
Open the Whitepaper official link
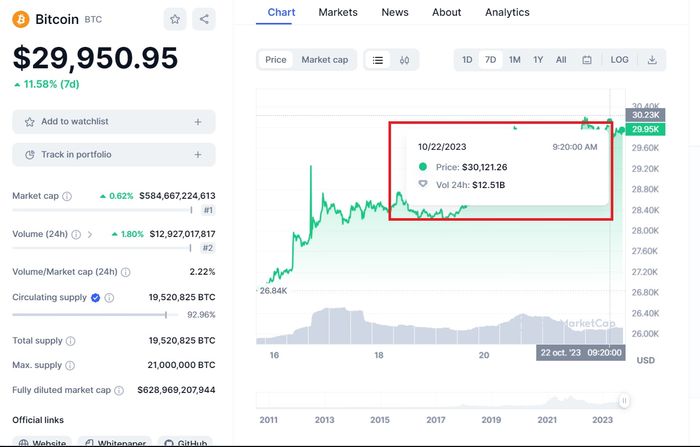pyautogui.click(x=116, y=442)
